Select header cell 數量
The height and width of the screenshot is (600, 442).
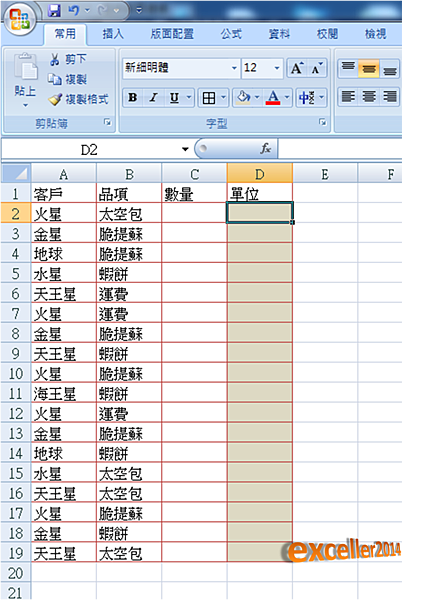point(194,194)
